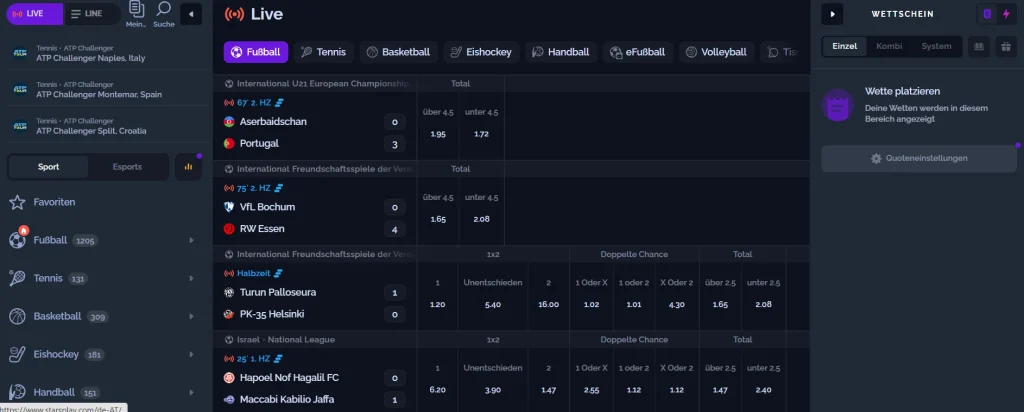This screenshot has width=1024, height=412.
Task: Select Tennis filter in Live bar
Action: 323,52
